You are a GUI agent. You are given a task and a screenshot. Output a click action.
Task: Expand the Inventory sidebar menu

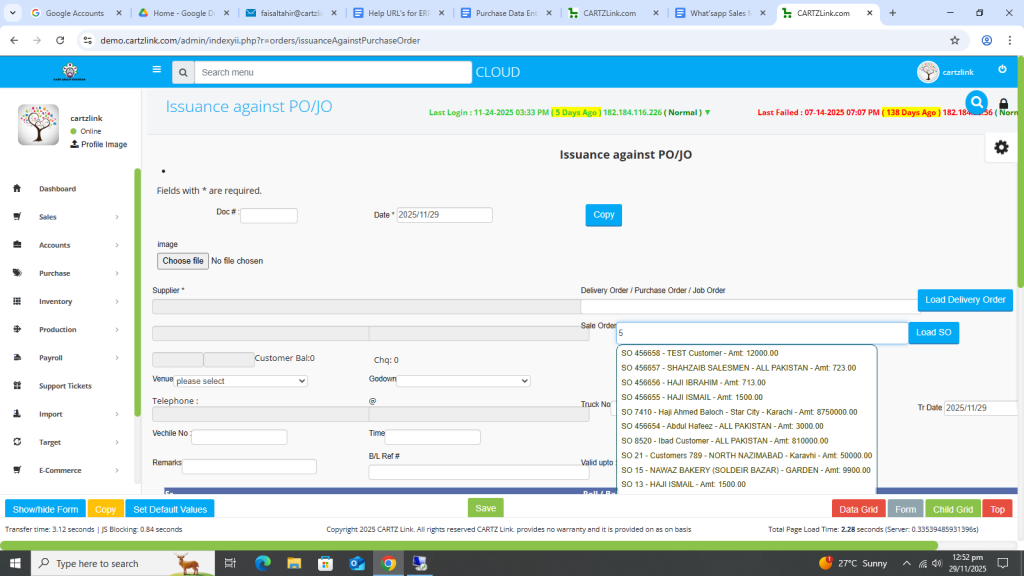point(55,301)
